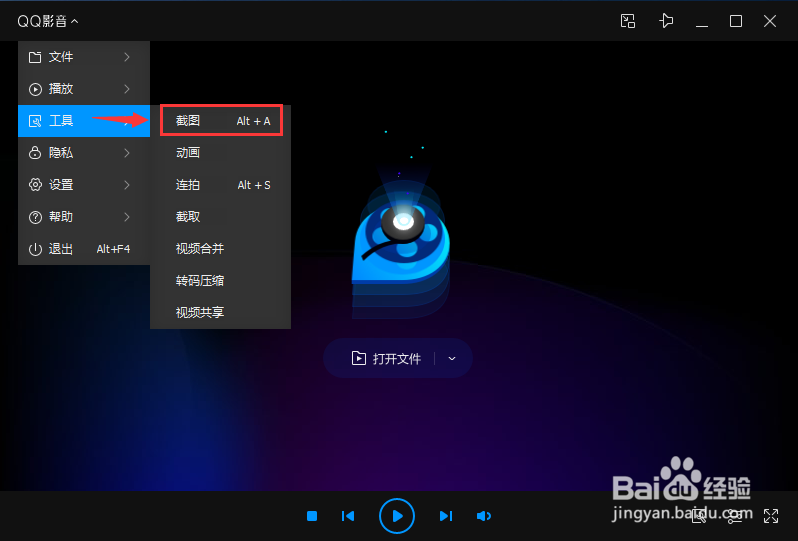Expand the 文件 submenu
798x541 pixels.
(84, 57)
